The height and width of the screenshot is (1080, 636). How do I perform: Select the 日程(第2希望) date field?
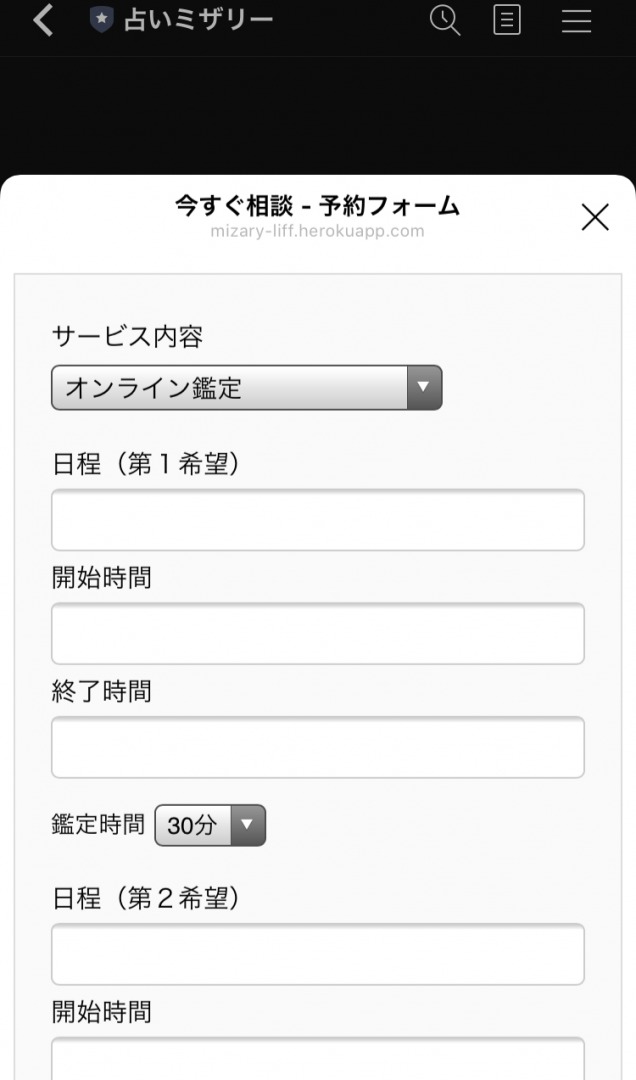click(x=318, y=955)
